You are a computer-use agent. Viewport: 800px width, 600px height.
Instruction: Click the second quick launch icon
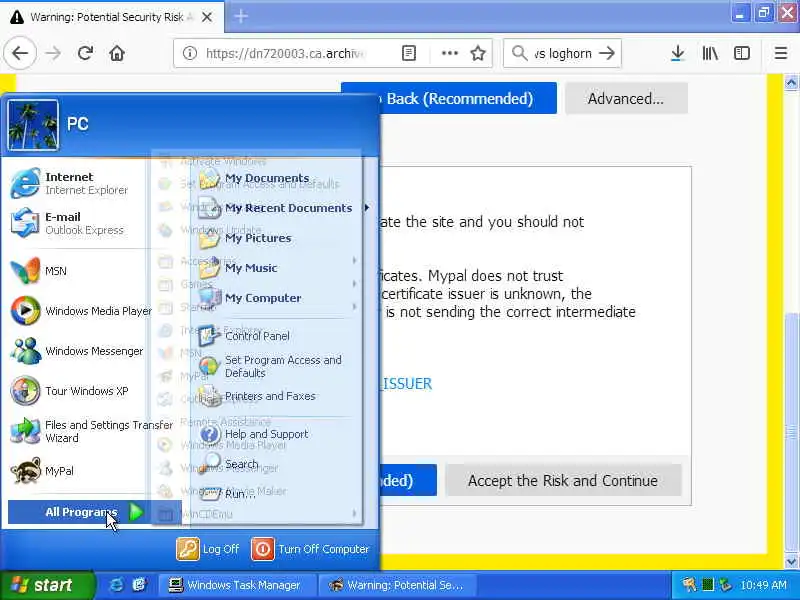tap(139, 585)
